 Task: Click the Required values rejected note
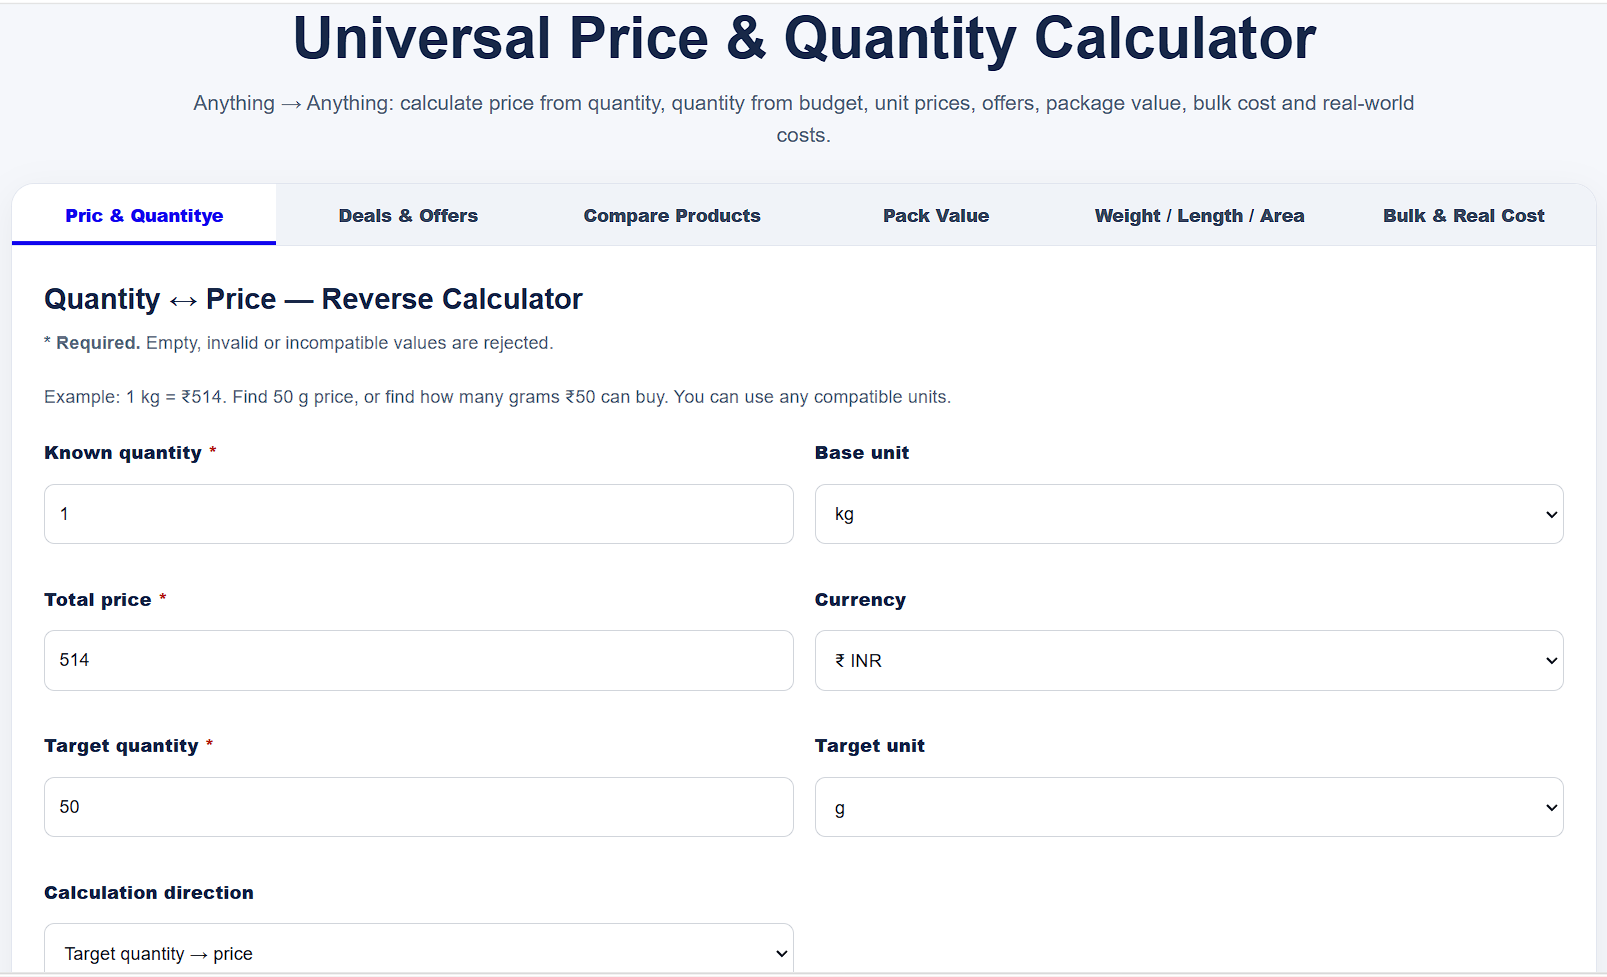298,343
